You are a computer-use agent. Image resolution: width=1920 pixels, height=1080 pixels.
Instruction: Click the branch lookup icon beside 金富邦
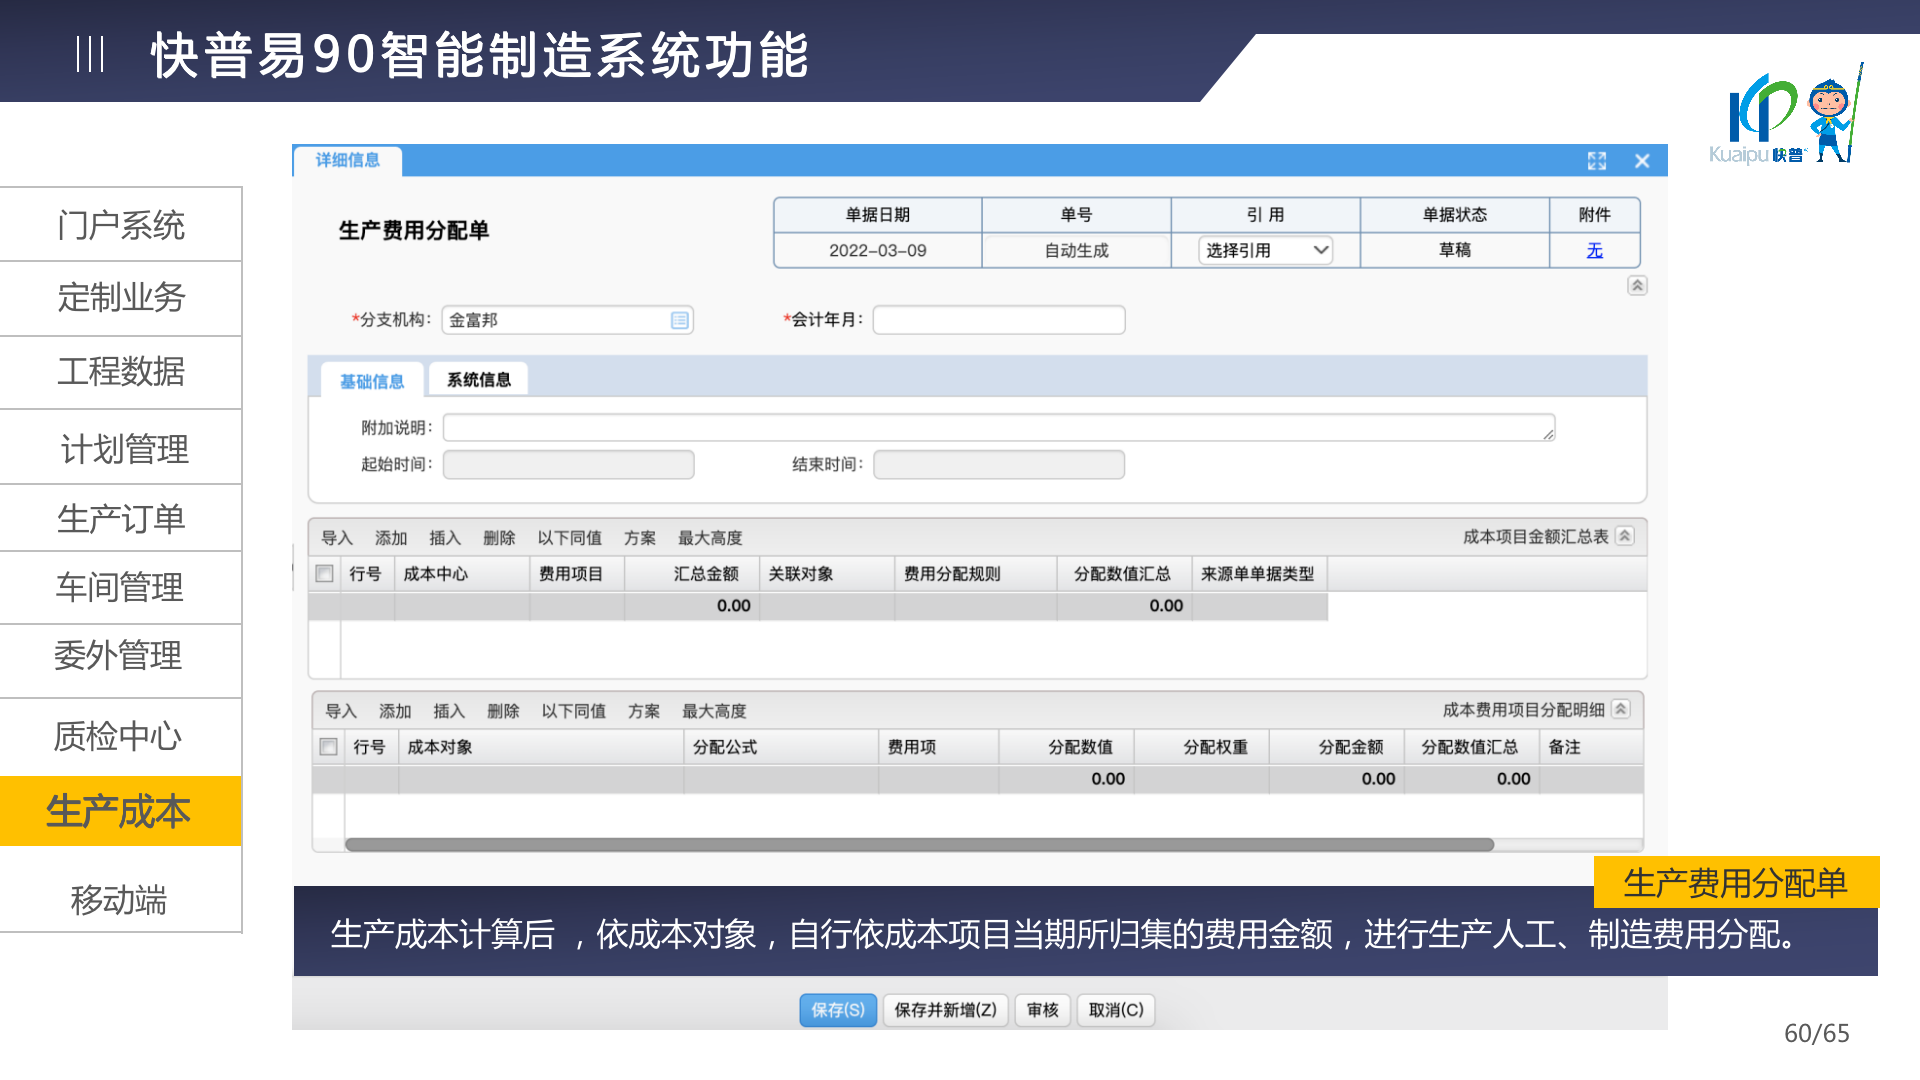coord(680,320)
